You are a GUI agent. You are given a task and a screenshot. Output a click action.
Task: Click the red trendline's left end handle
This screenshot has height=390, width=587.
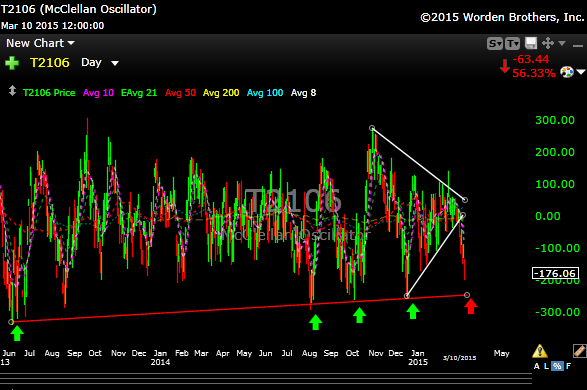[11, 322]
